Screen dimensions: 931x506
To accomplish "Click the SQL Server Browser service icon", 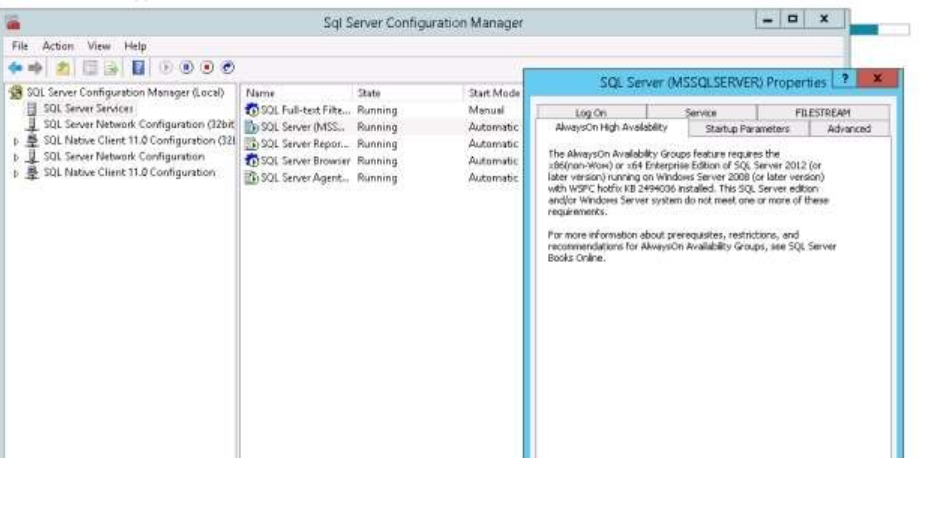I will [x=254, y=160].
